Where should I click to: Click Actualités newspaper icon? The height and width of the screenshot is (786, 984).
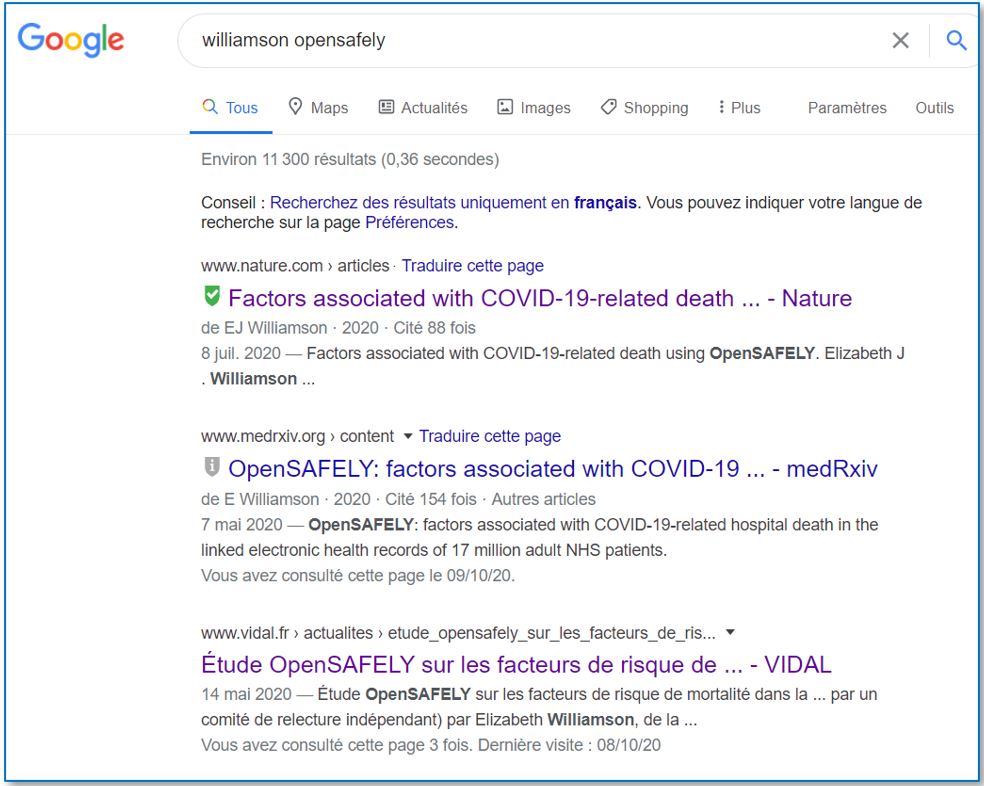[386, 107]
